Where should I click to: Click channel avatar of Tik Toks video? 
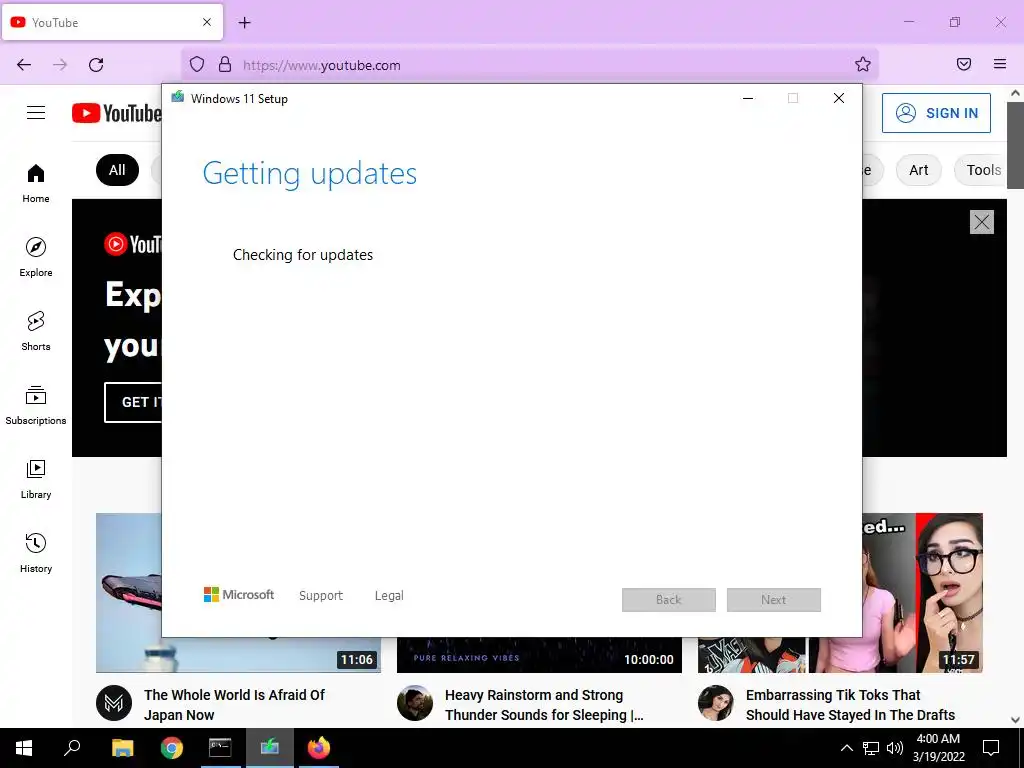[716, 703]
